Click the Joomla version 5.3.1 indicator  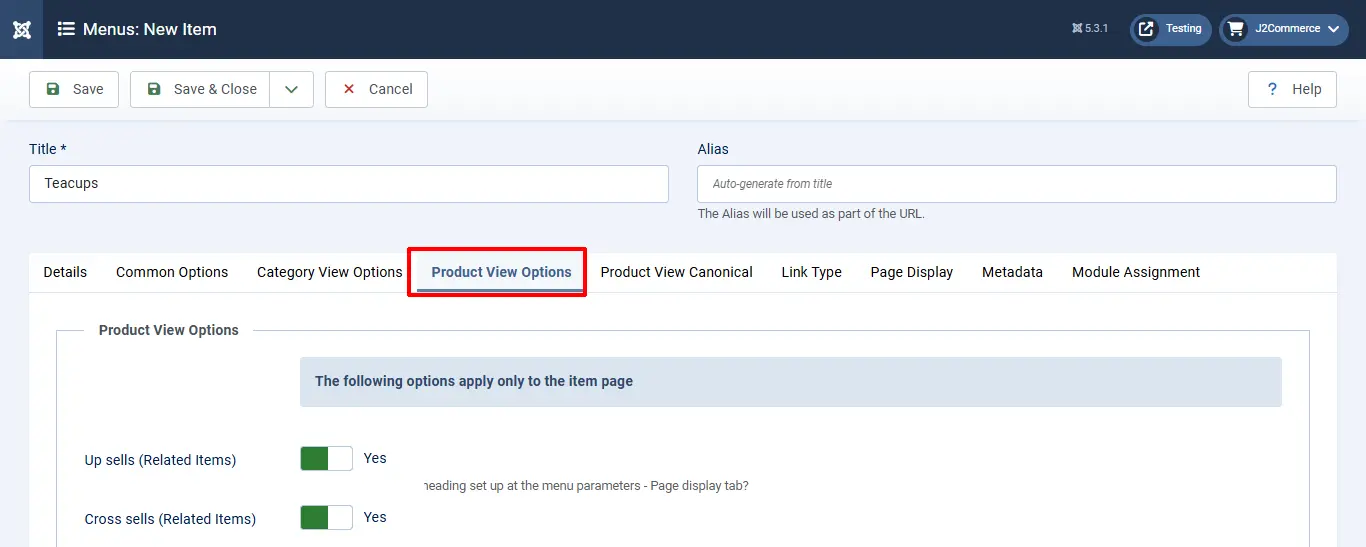[x=1089, y=29]
